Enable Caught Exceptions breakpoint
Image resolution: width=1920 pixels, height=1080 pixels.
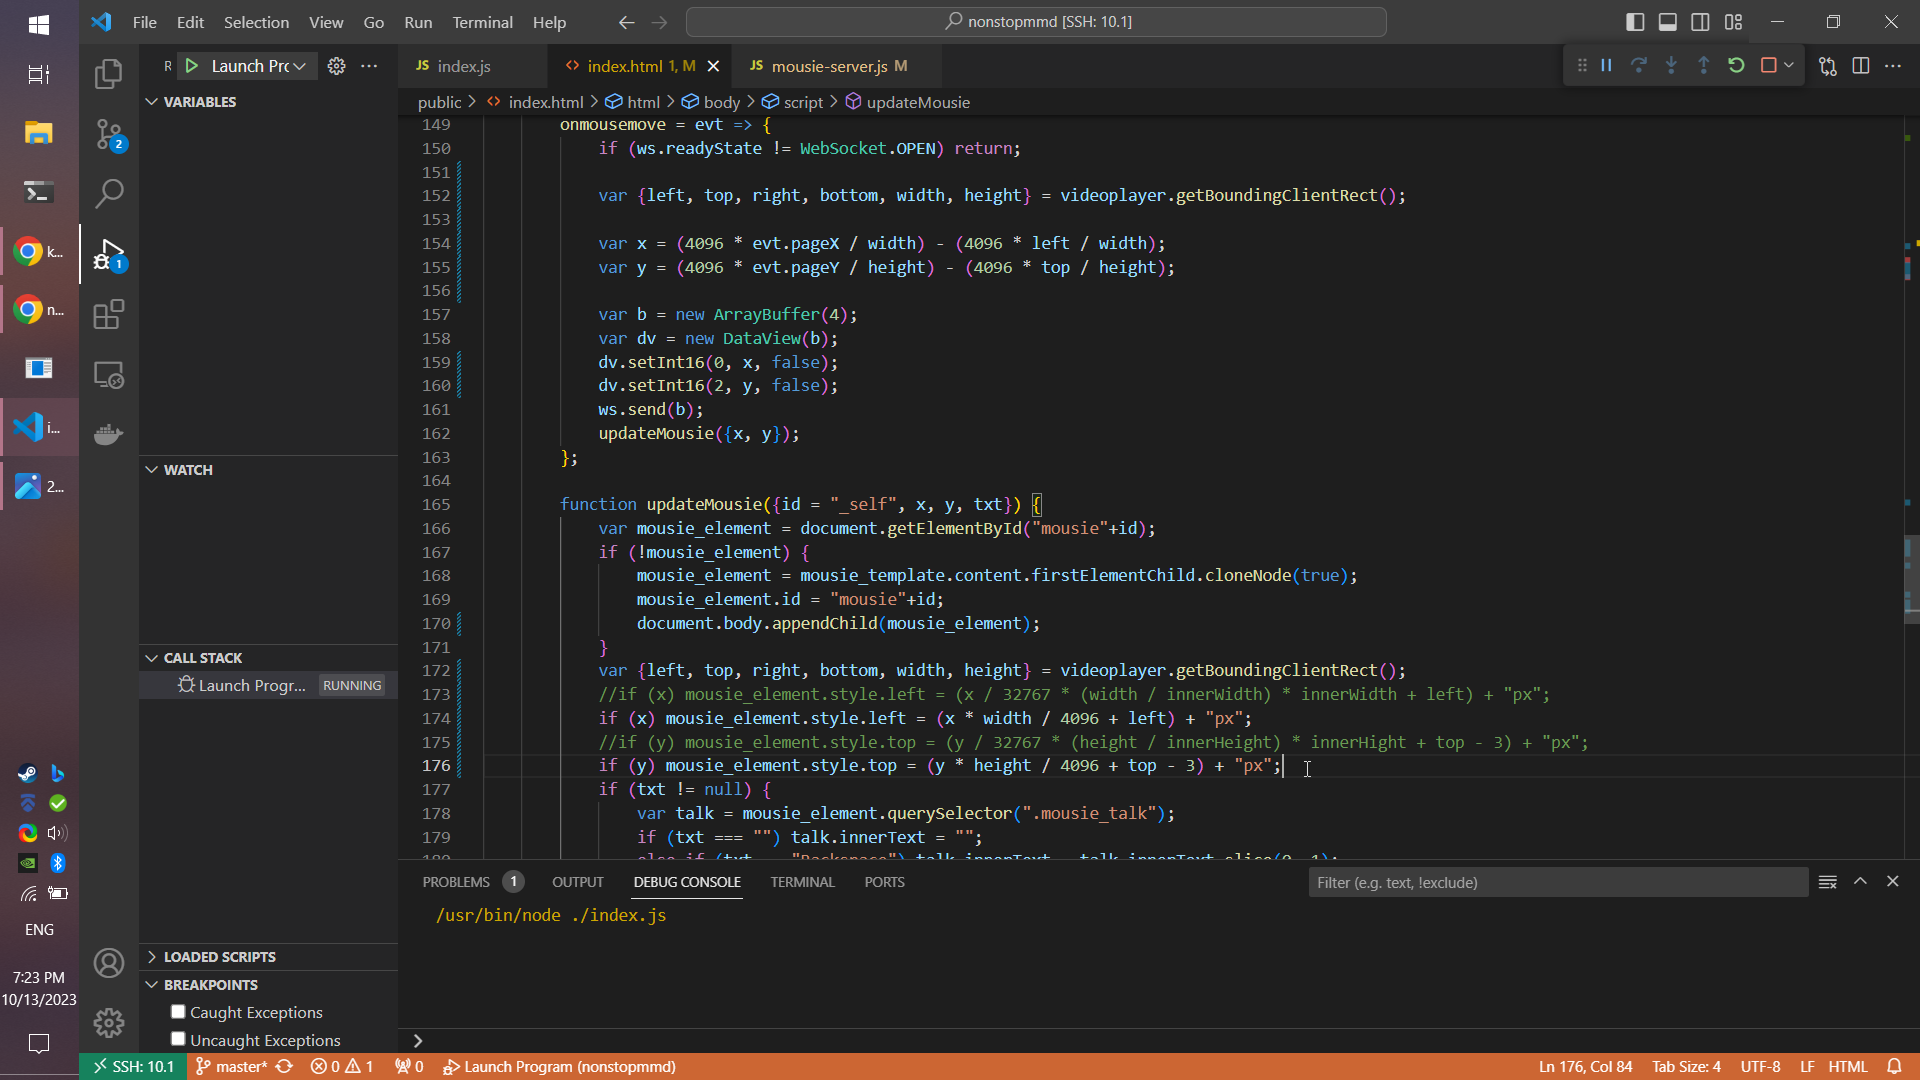[x=178, y=1012]
